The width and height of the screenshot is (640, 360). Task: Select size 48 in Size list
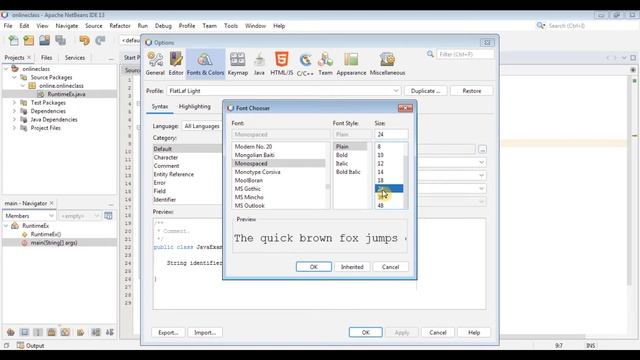coord(389,205)
